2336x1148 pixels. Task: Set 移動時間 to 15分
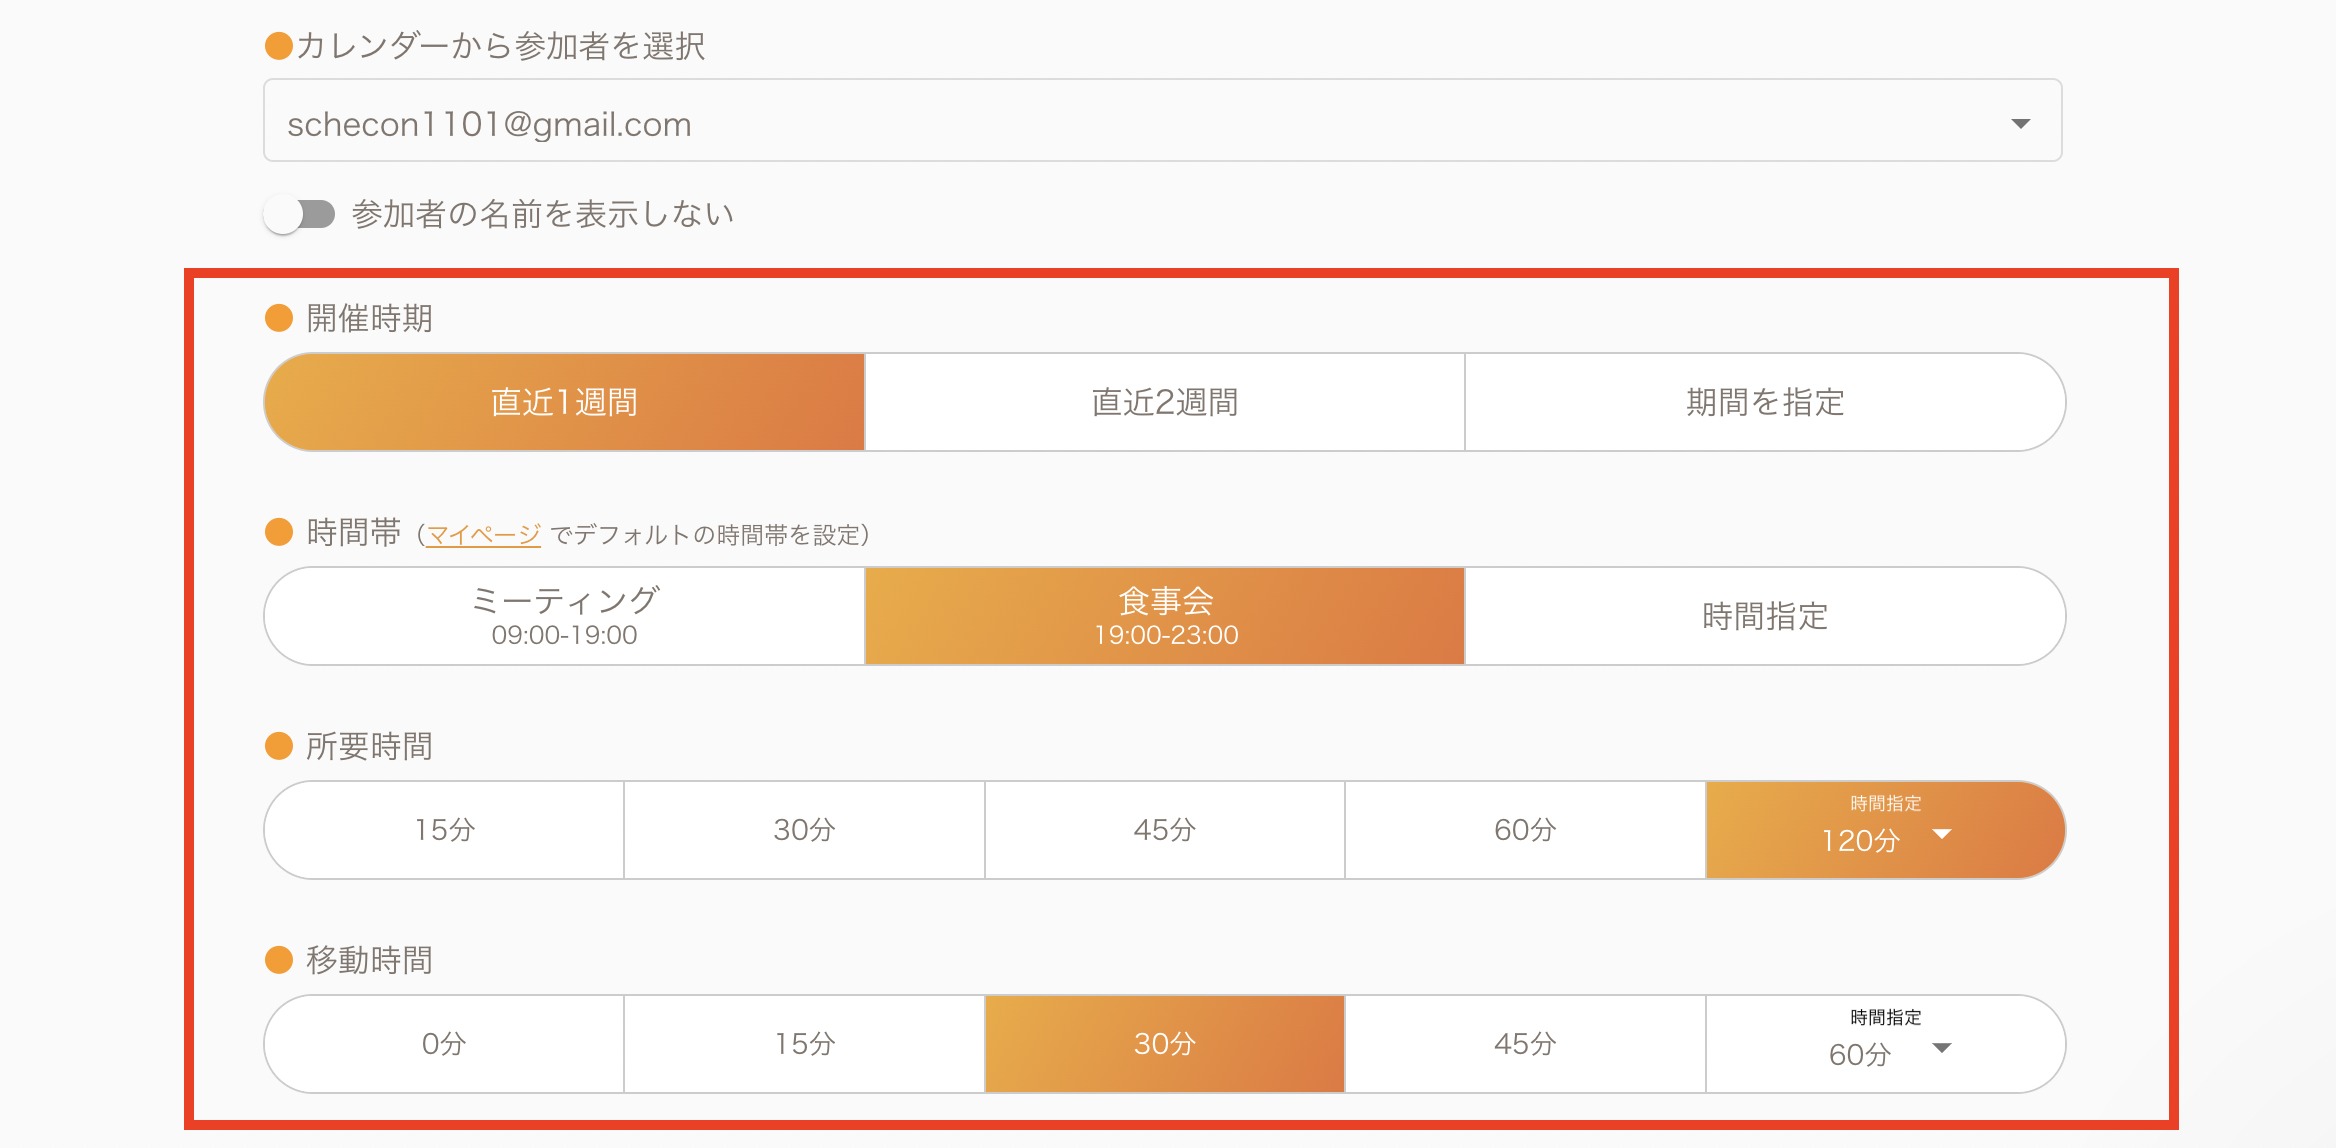(804, 1044)
